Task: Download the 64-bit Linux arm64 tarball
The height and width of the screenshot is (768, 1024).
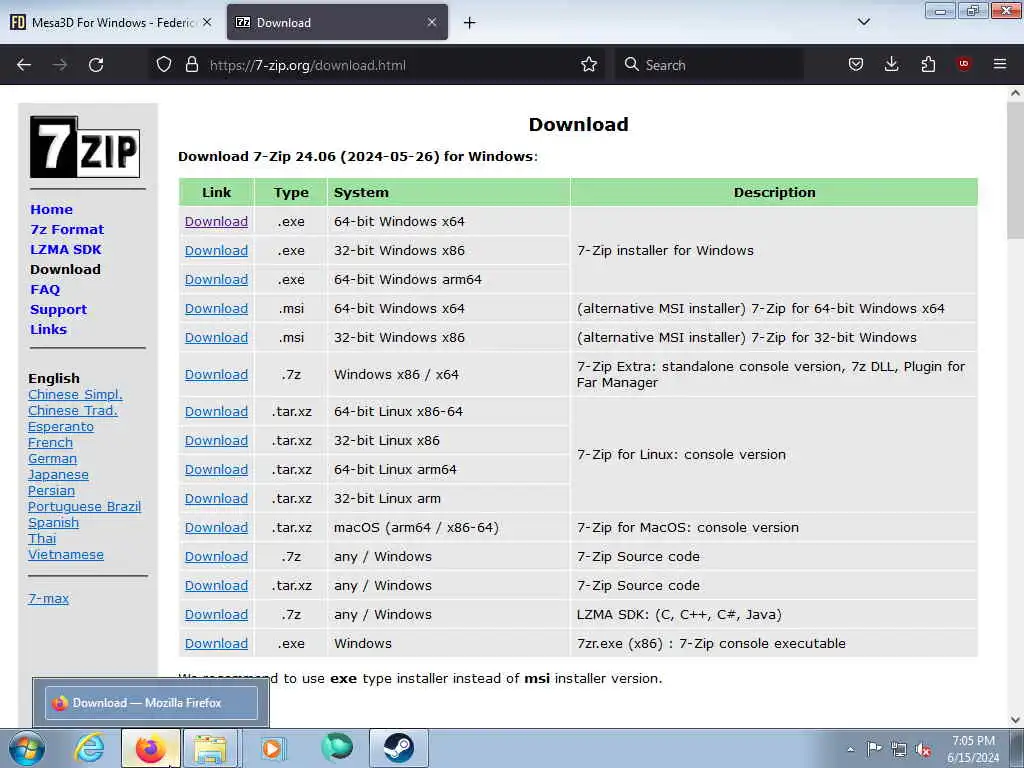Action: coord(216,470)
